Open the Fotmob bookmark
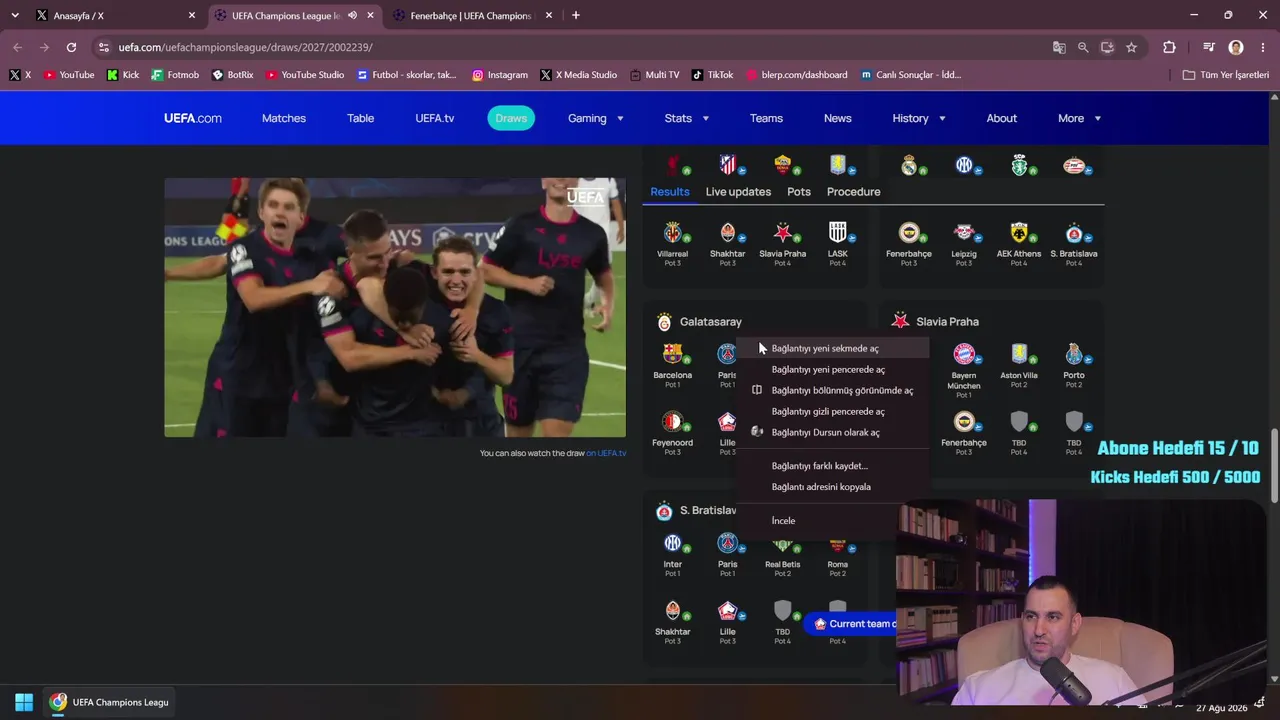Viewport: 1280px width, 720px height. pyautogui.click(x=175, y=75)
